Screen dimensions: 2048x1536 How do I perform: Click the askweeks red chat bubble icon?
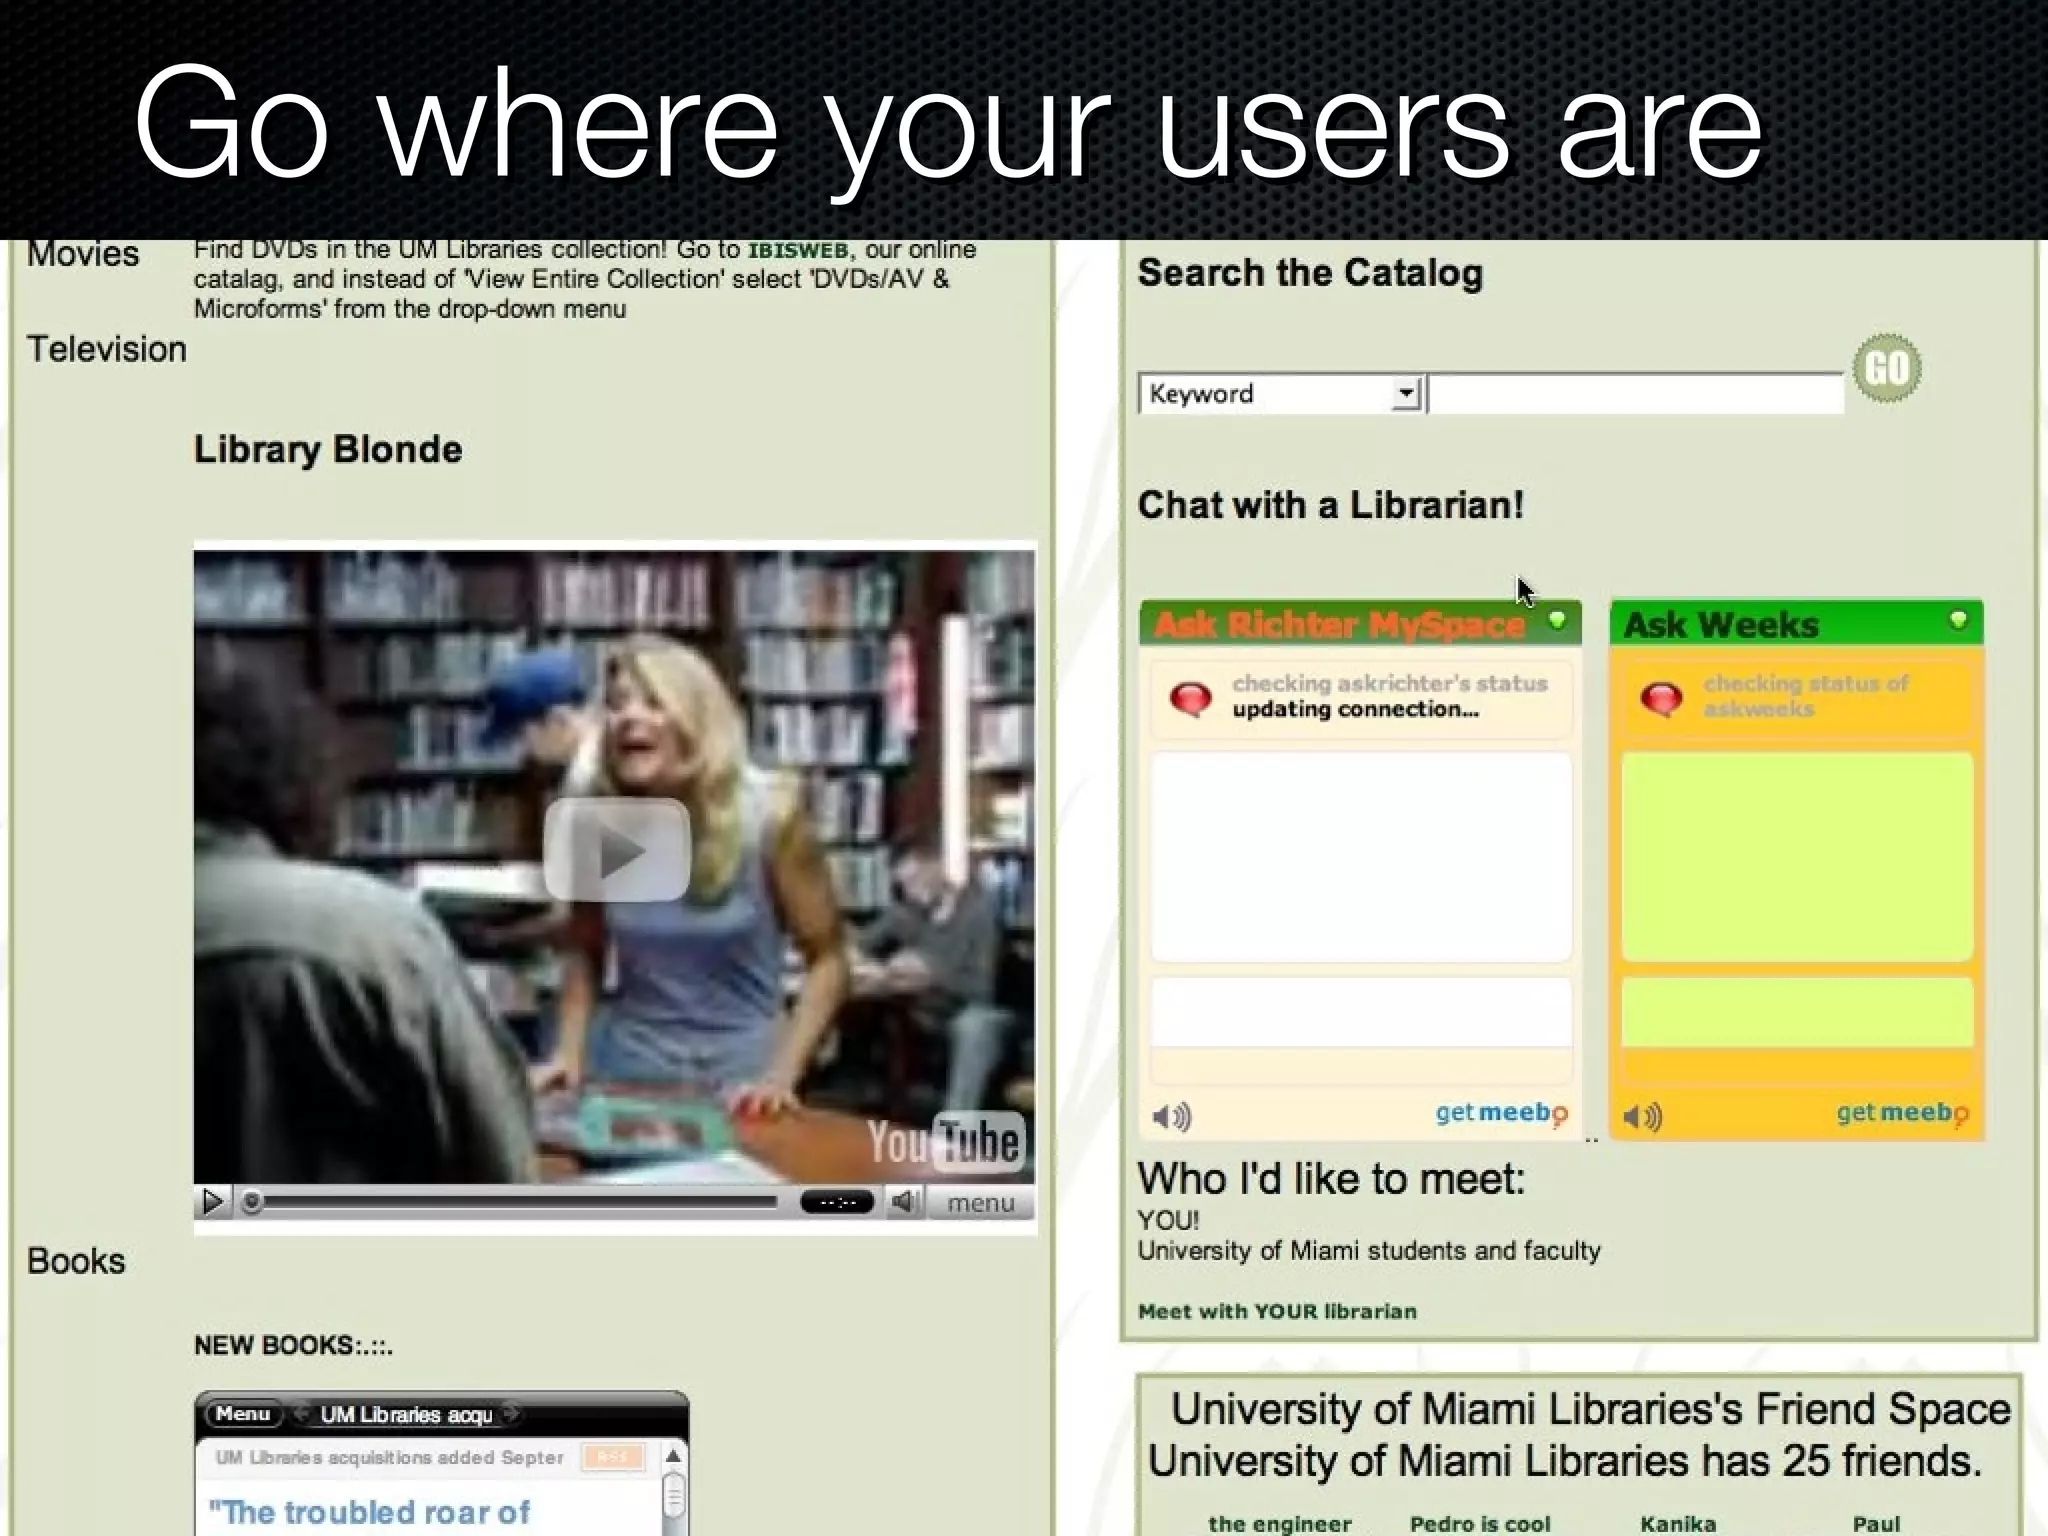click(x=1661, y=698)
